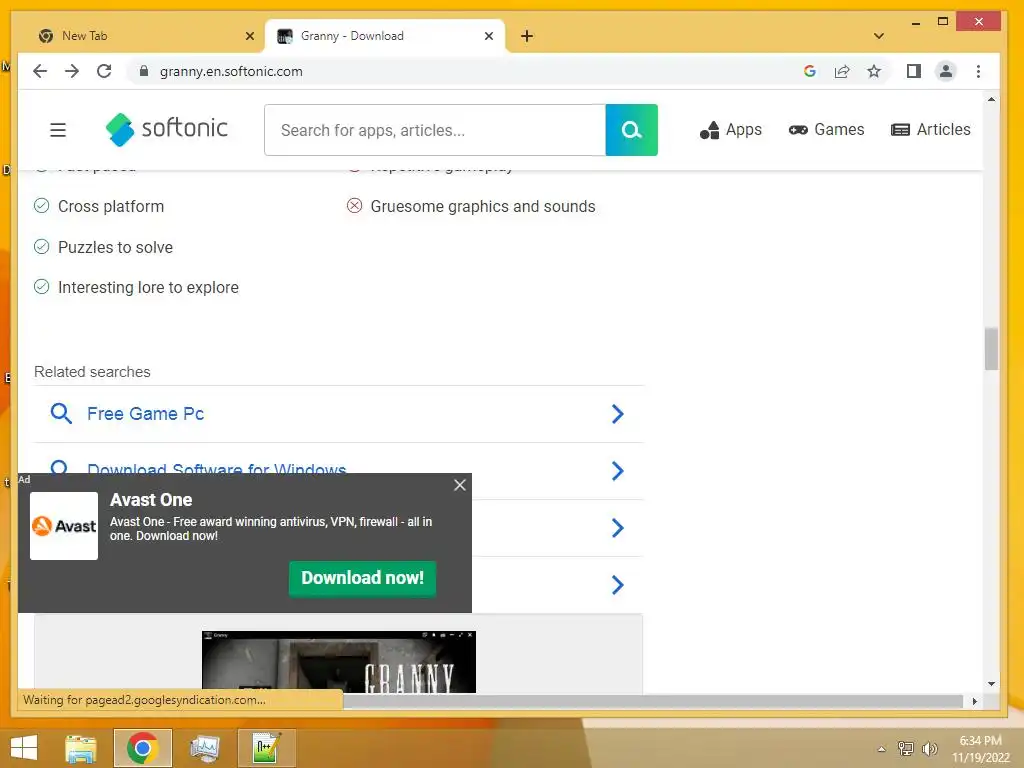View site info via lock icon
The width and height of the screenshot is (1024, 768).
(x=144, y=71)
